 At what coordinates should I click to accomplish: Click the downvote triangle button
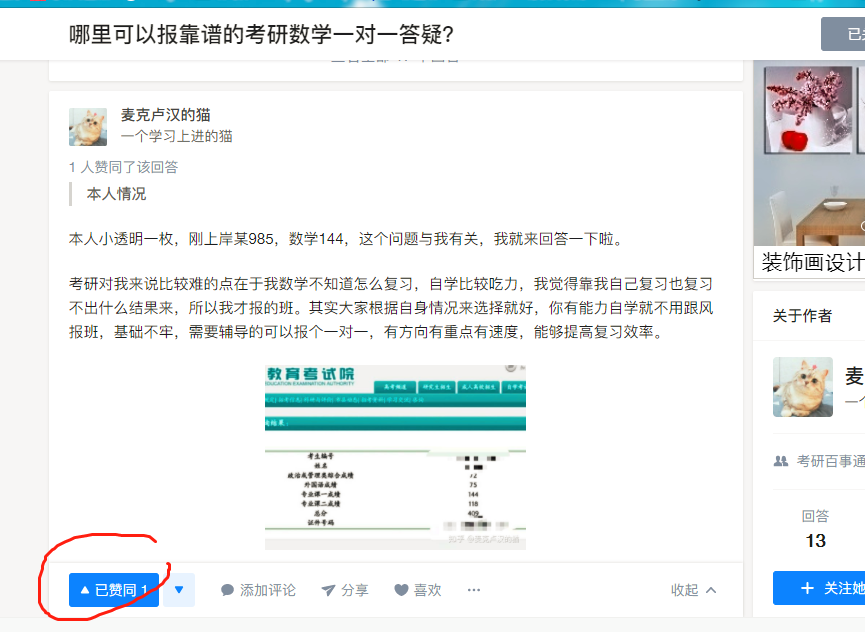click(179, 590)
